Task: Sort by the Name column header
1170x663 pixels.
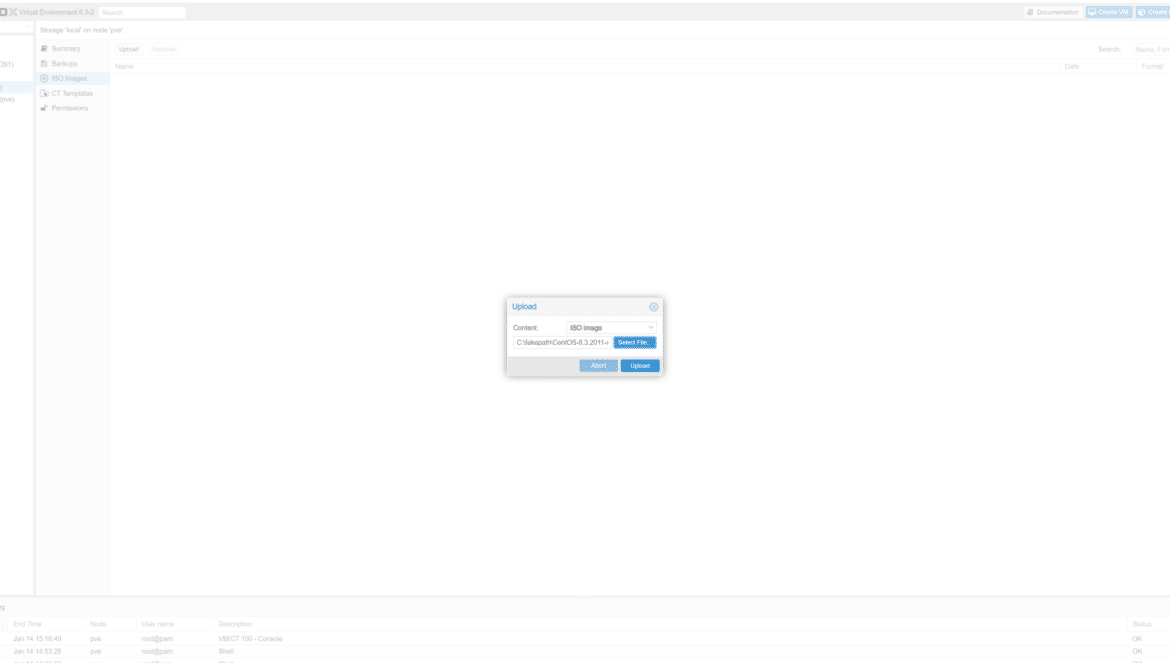Action: point(585,66)
